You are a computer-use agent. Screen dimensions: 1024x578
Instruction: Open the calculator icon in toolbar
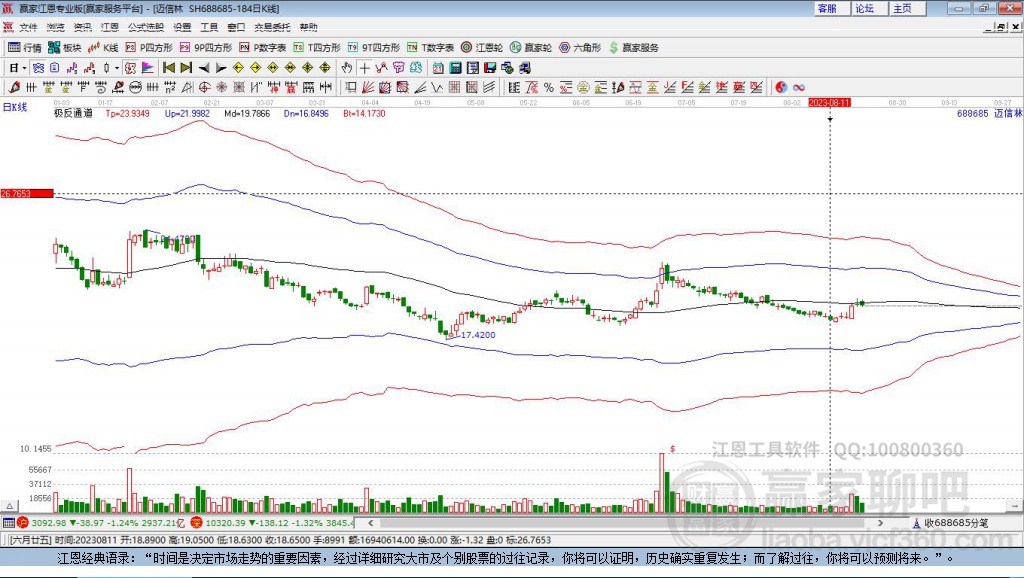pos(455,68)
